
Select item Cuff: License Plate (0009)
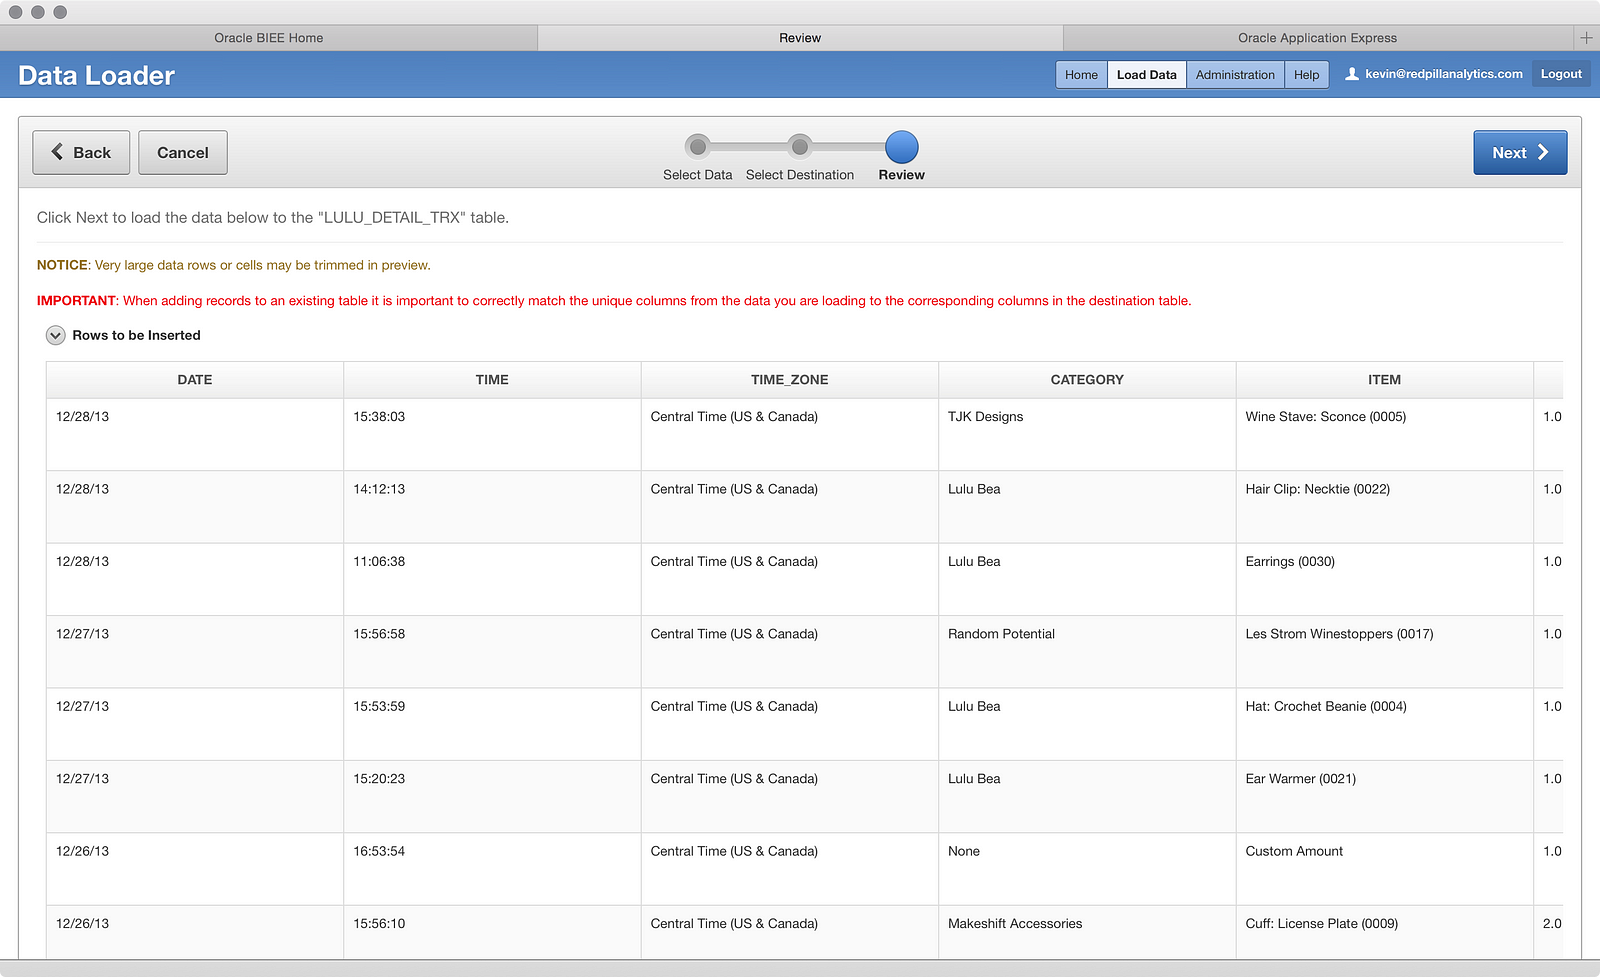click(1385, 933)
